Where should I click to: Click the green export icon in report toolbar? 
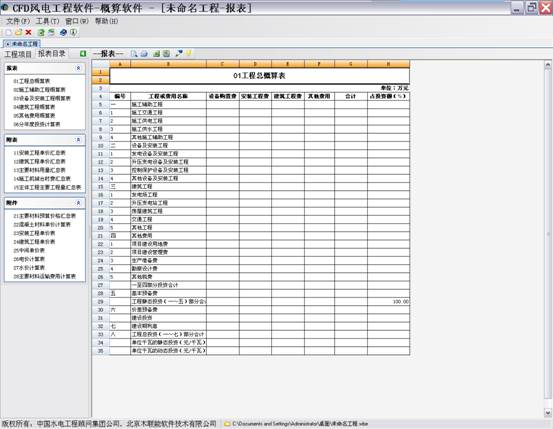click(x=157, y=54)
